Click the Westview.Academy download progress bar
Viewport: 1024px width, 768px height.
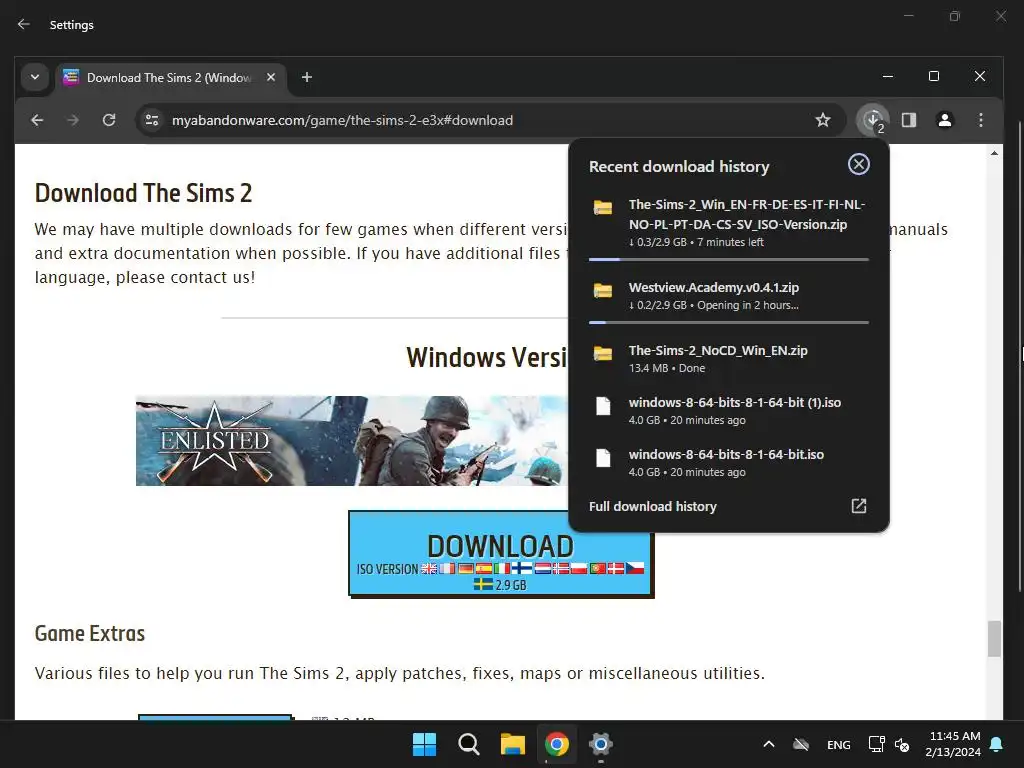[x=729, y=323]
